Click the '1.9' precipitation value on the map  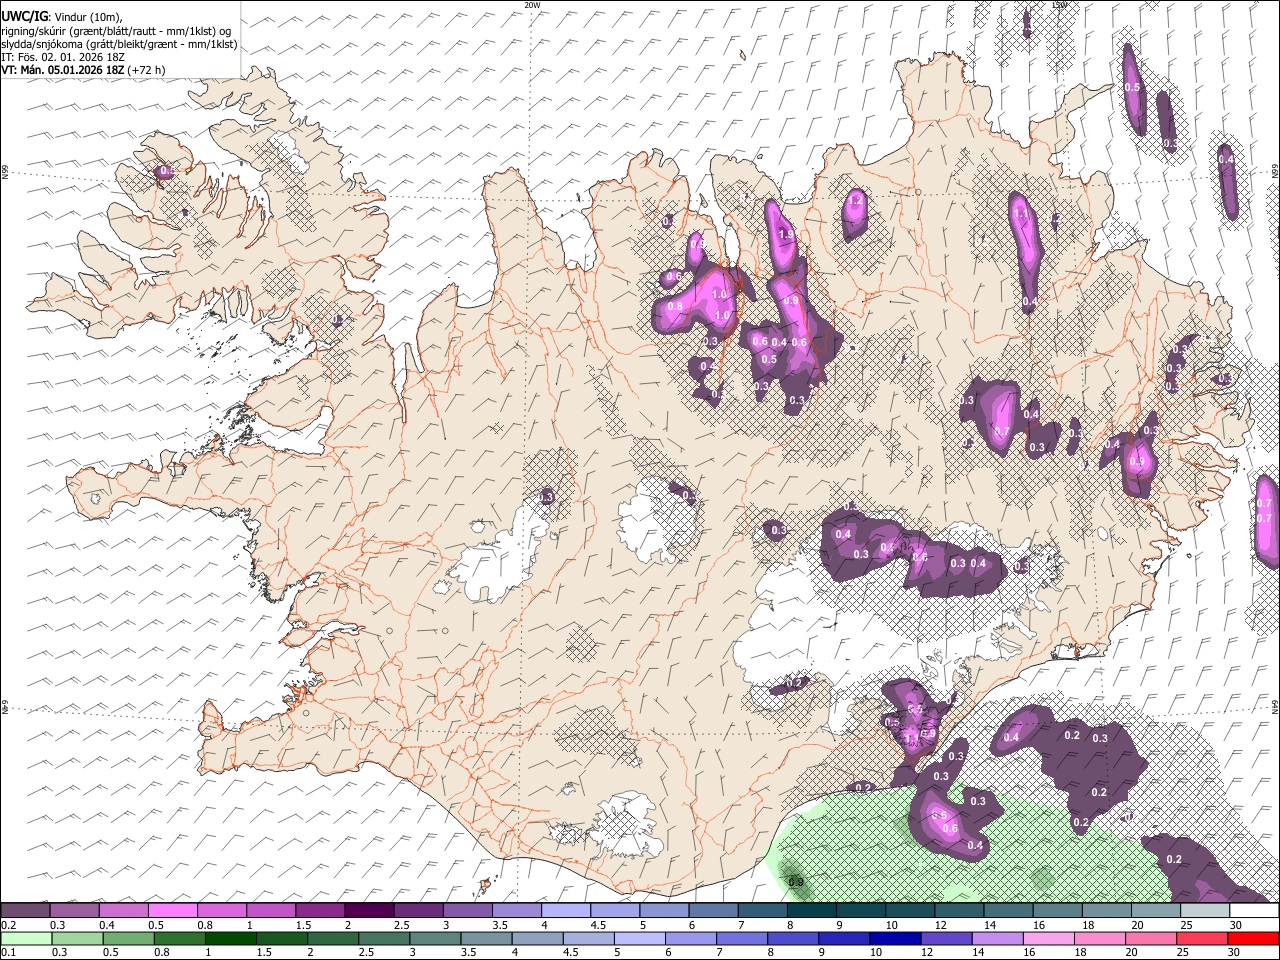pos(786,235)
